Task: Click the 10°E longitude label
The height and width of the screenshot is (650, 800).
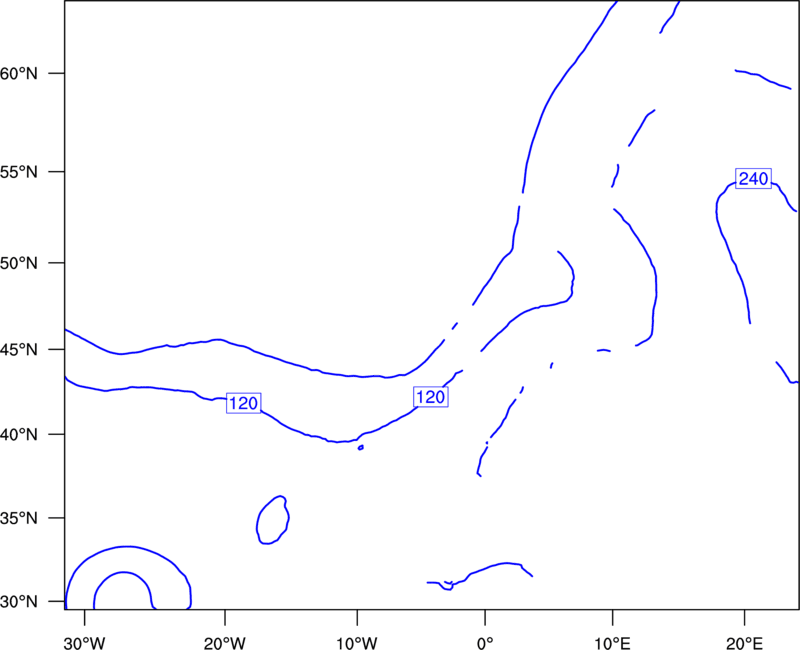Action: click(612, 643)
